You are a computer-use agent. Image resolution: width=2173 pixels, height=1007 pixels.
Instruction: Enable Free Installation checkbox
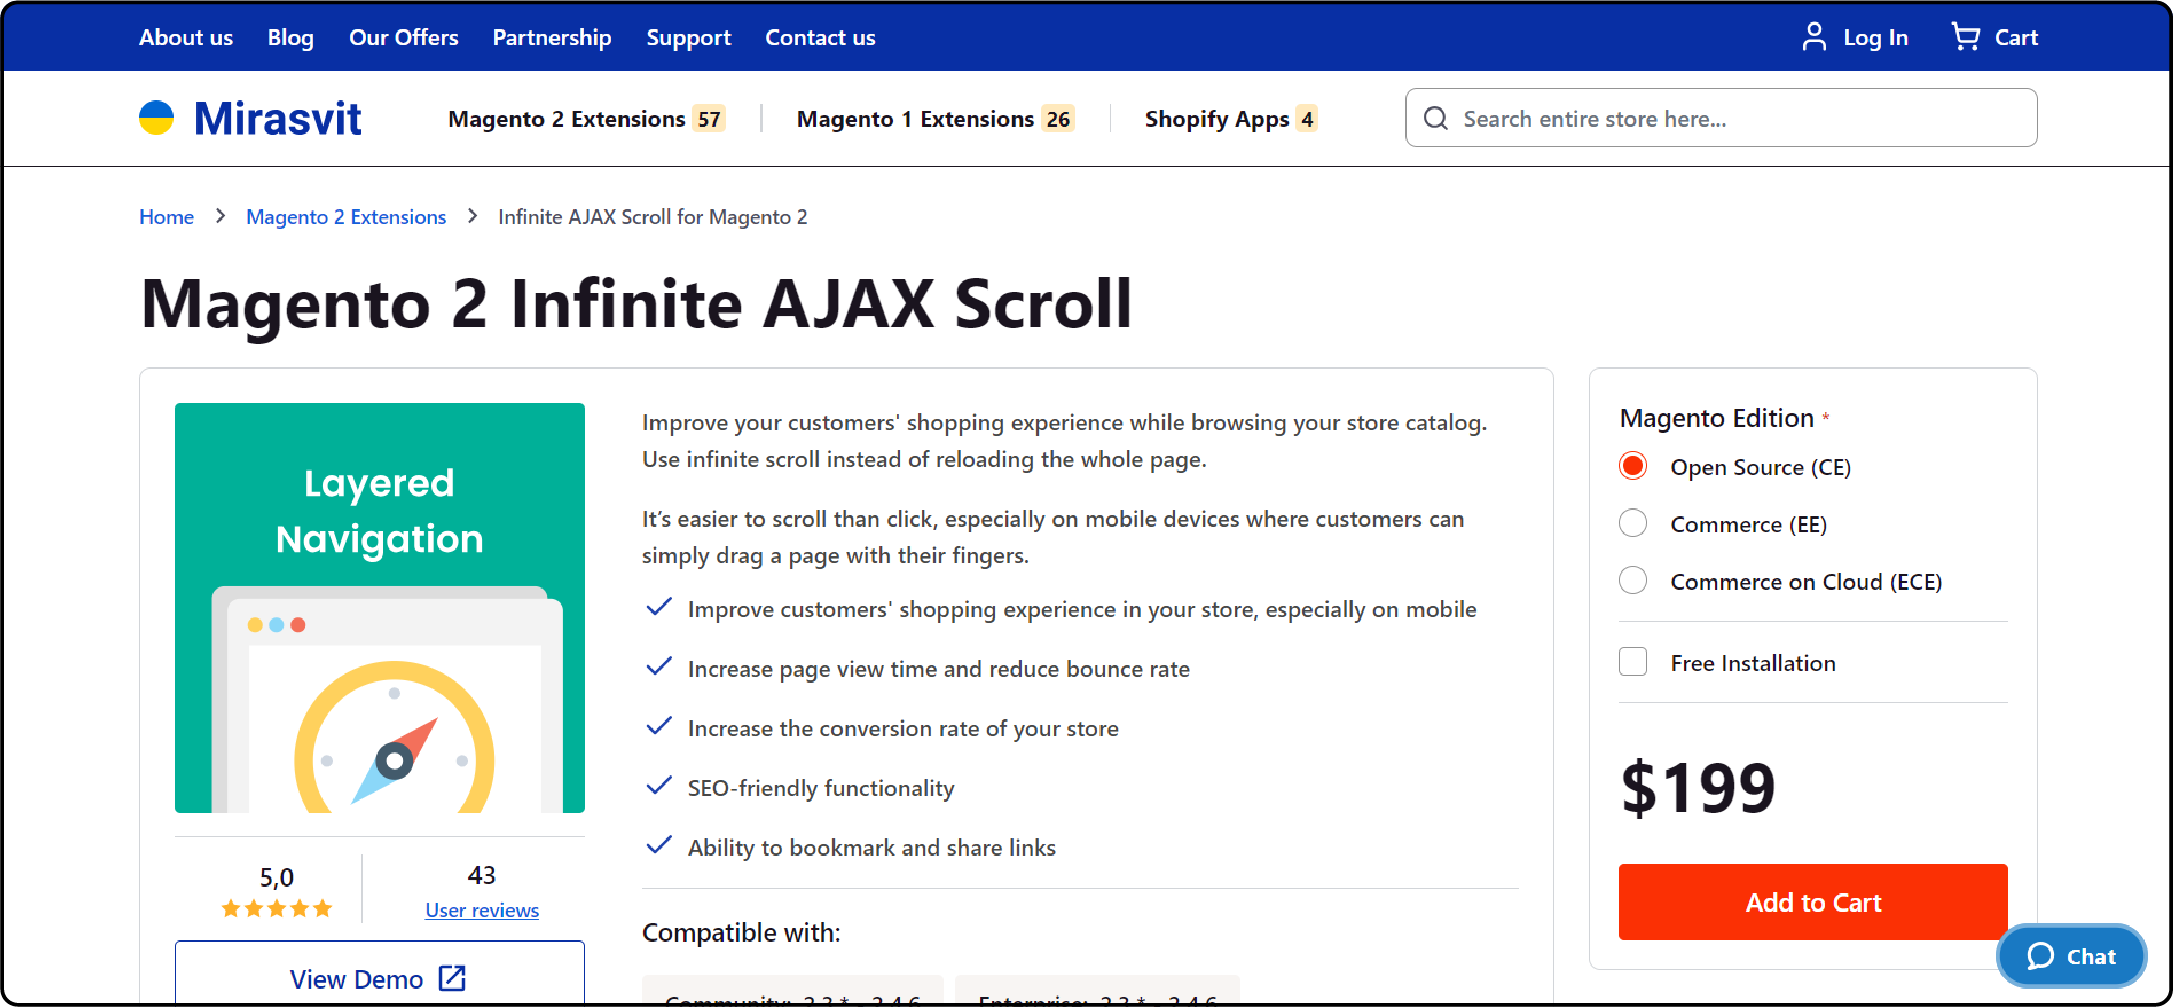pos(1633,662)
